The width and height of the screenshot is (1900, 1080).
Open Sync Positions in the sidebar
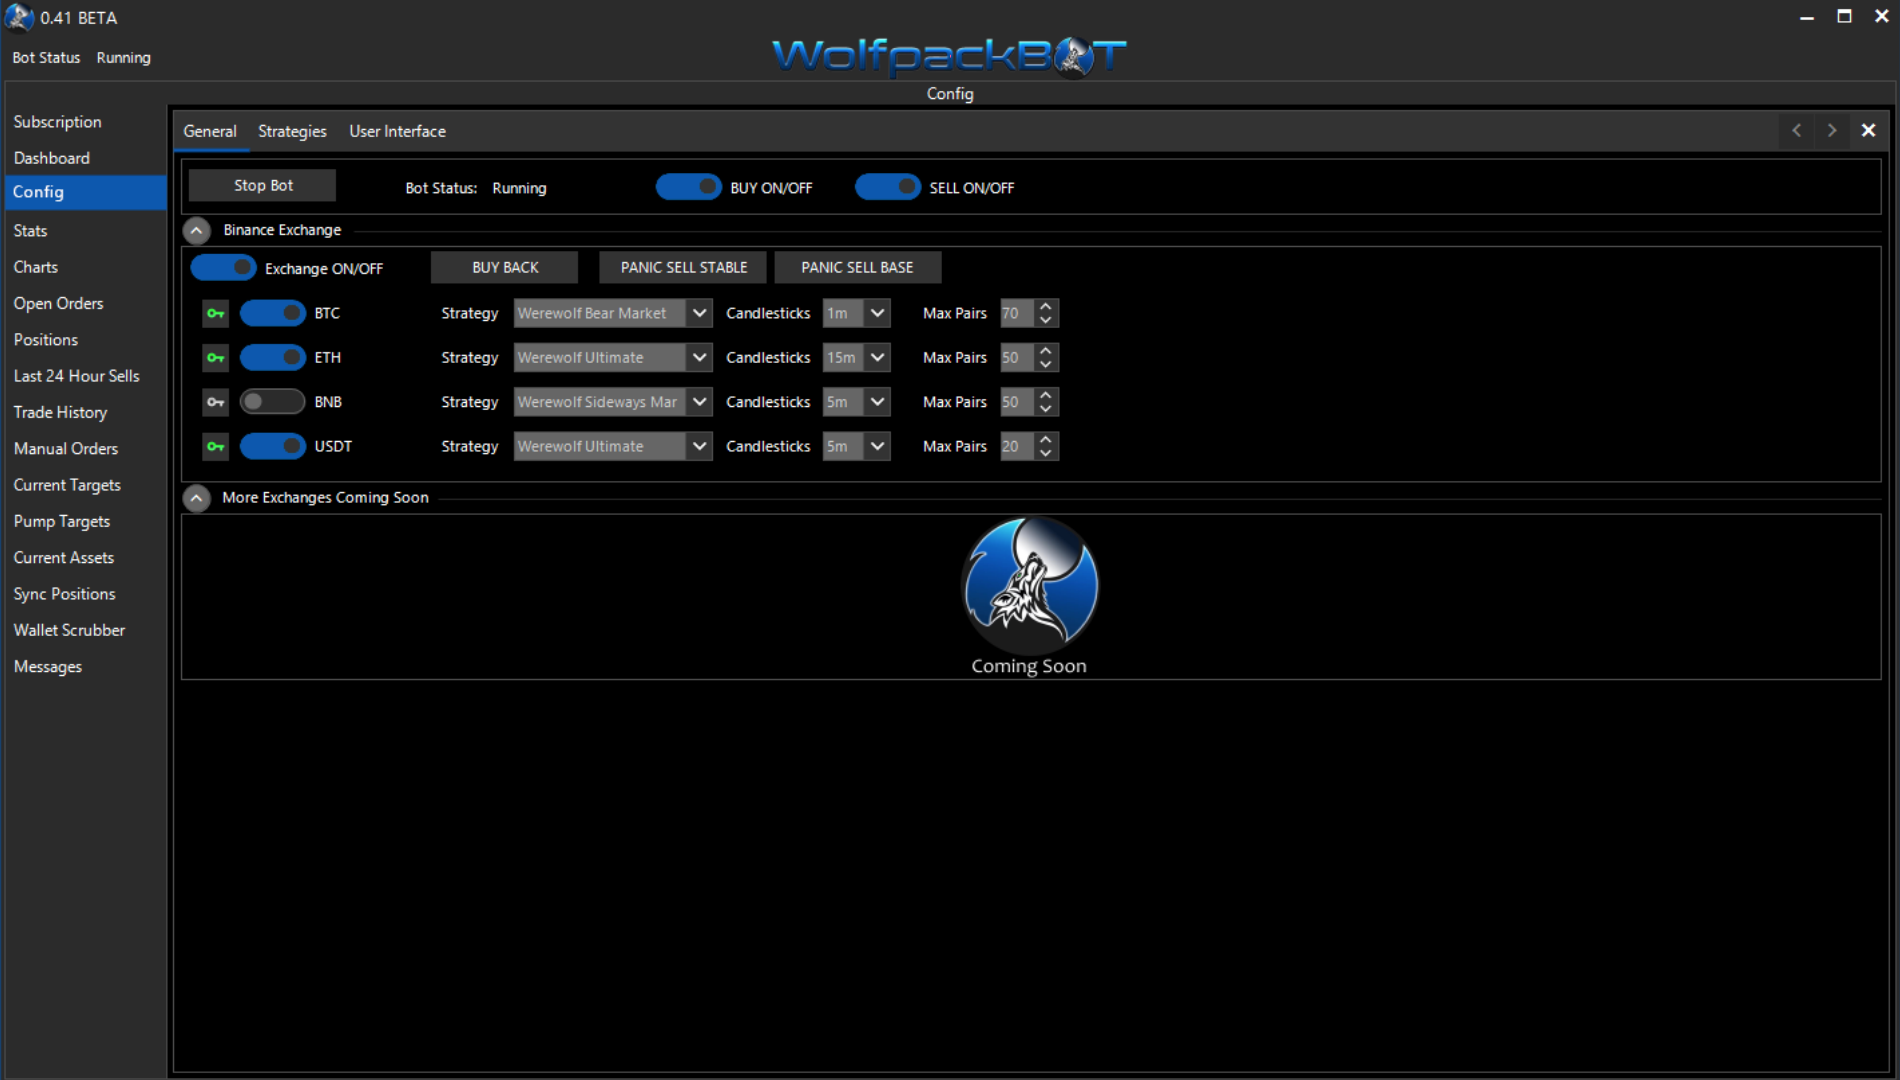click(64, 594)
